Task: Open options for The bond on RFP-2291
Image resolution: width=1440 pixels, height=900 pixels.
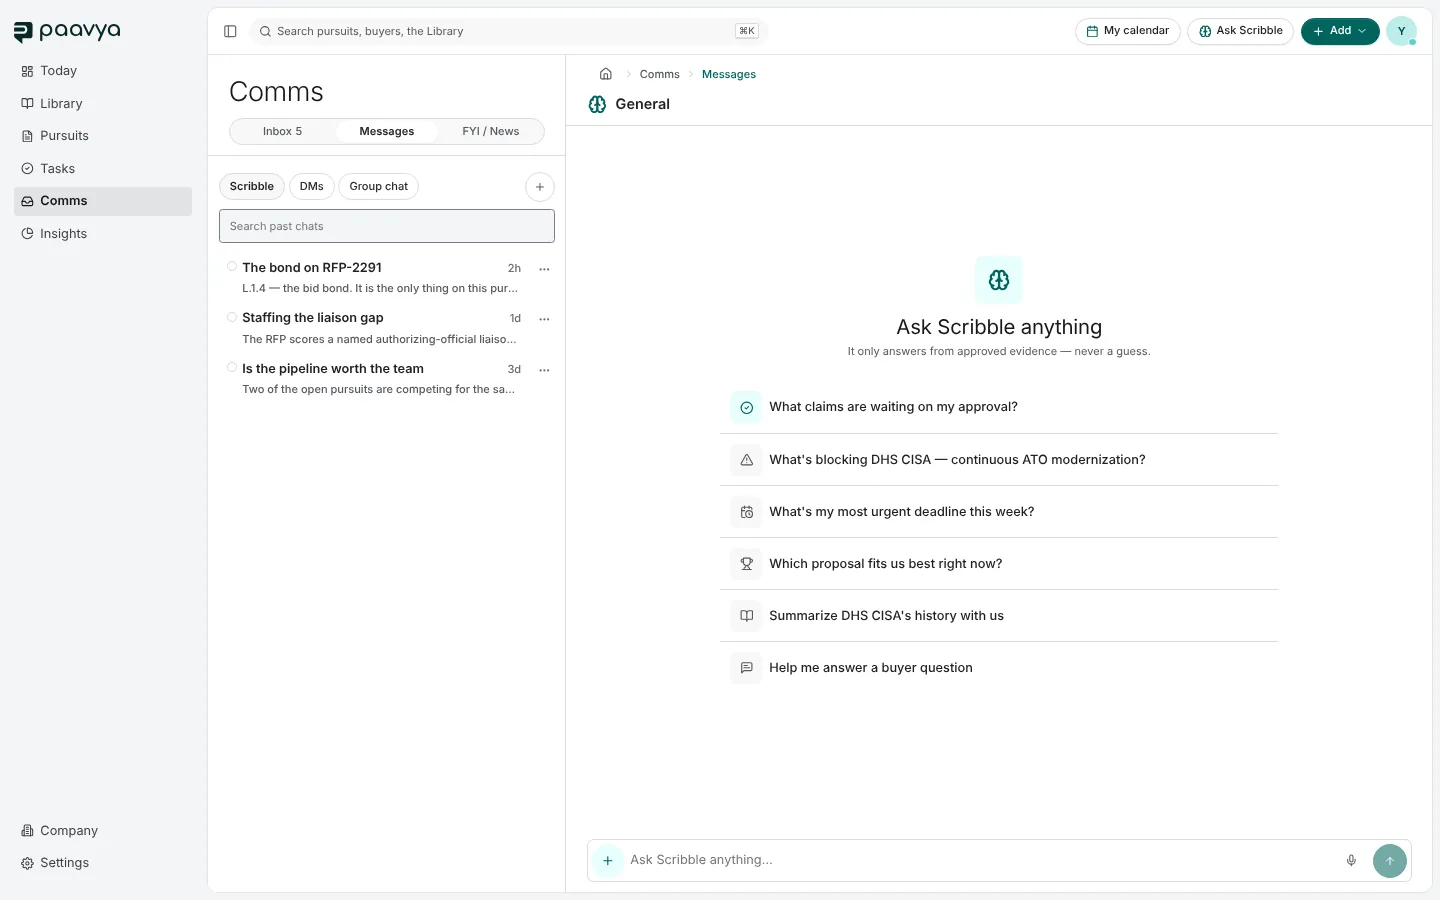Action: tap(544, 269)
